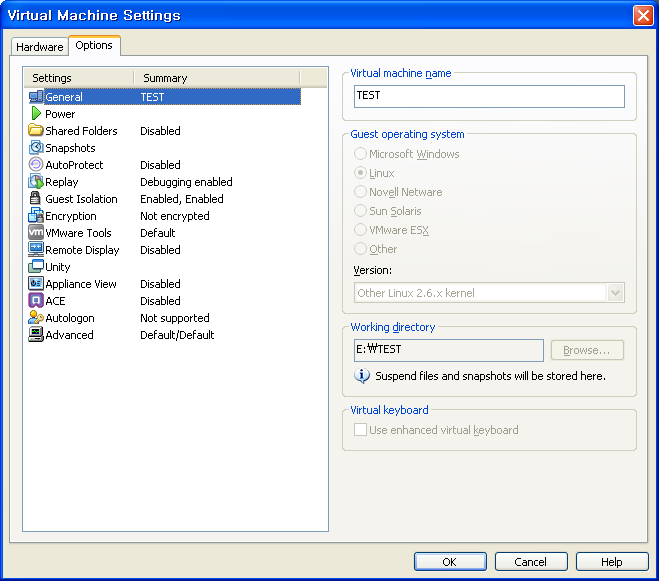Select the Replay row
The width and height of the screenshot is (659, 581).
(x=164, y=182)
